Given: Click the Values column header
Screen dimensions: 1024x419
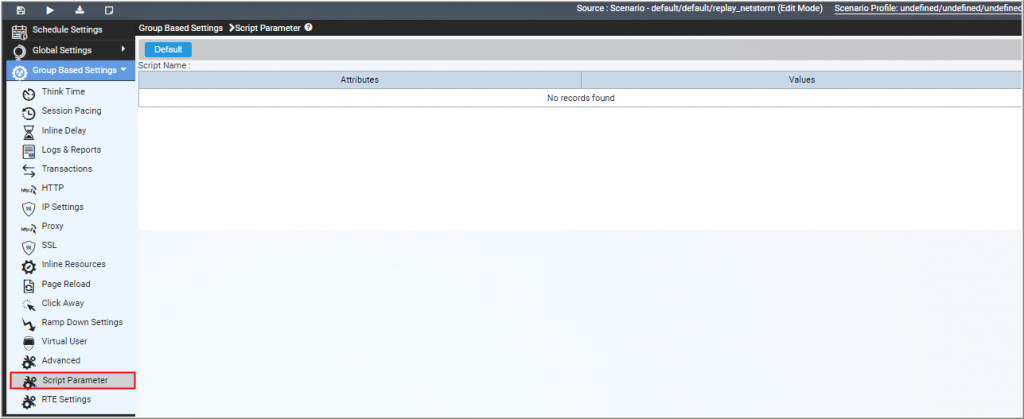Looking at the screenshot, I should tap(801, 80).
